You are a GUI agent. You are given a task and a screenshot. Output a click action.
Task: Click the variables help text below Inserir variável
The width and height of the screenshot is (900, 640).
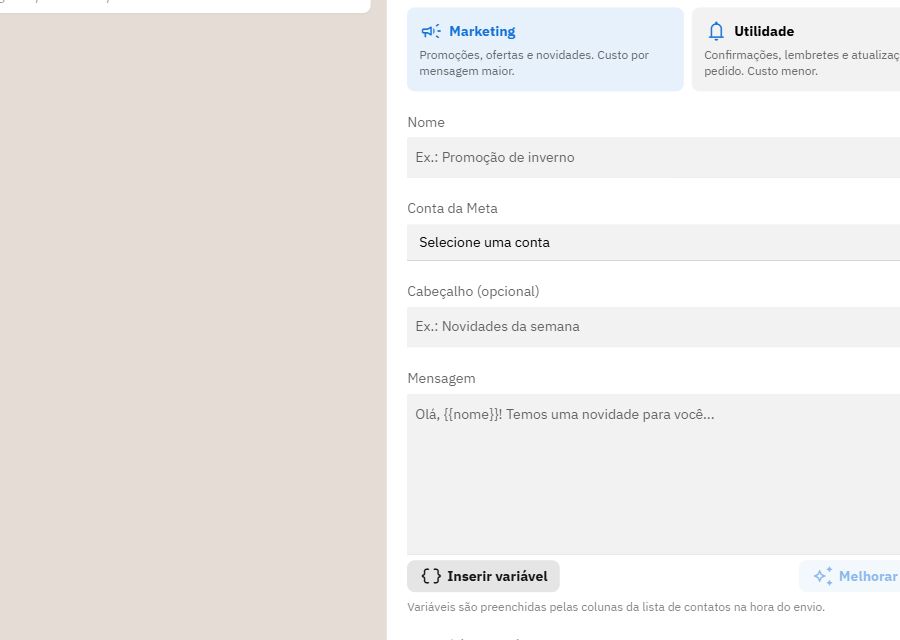615,607
